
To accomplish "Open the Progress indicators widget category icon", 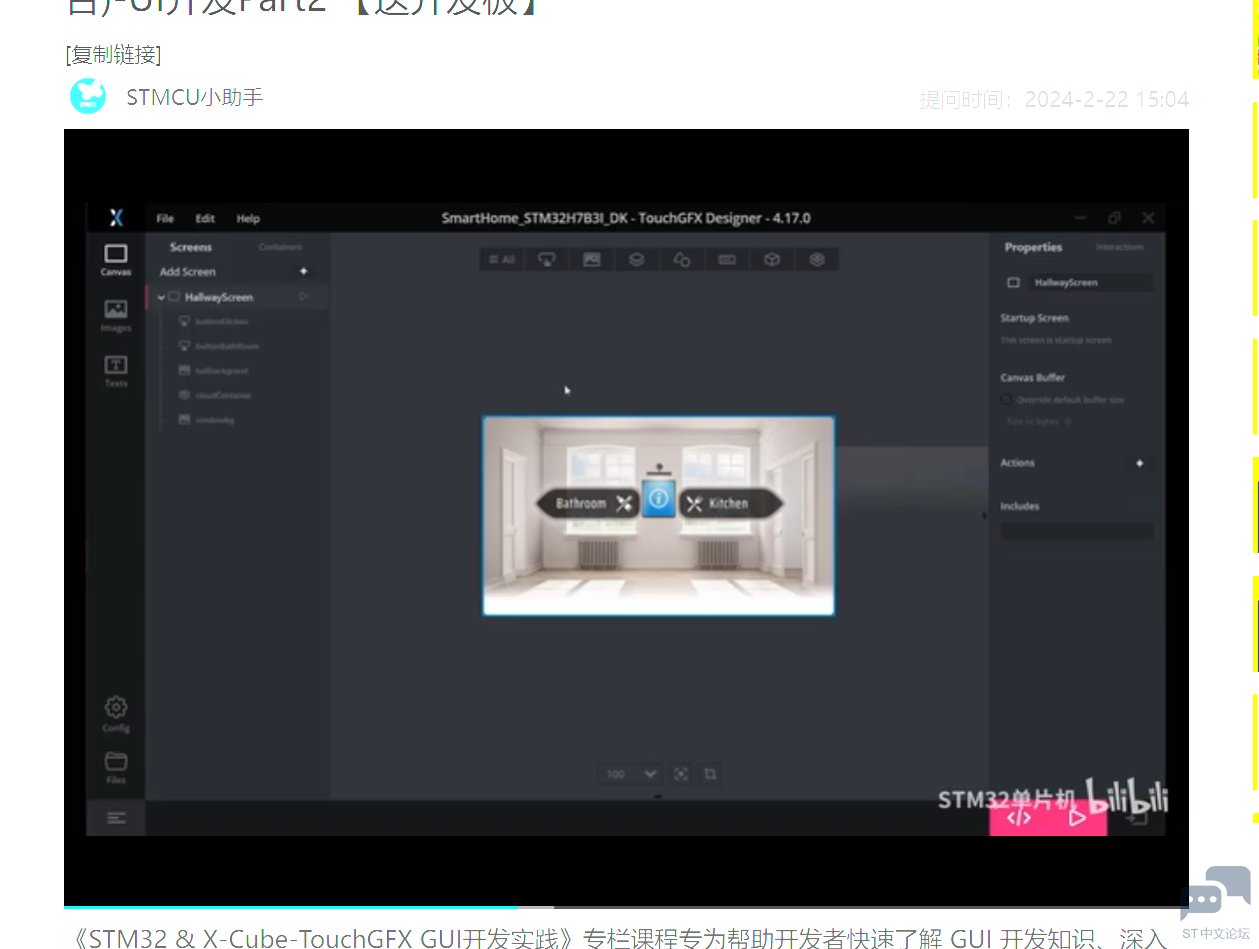I will [x=727, y=260].
